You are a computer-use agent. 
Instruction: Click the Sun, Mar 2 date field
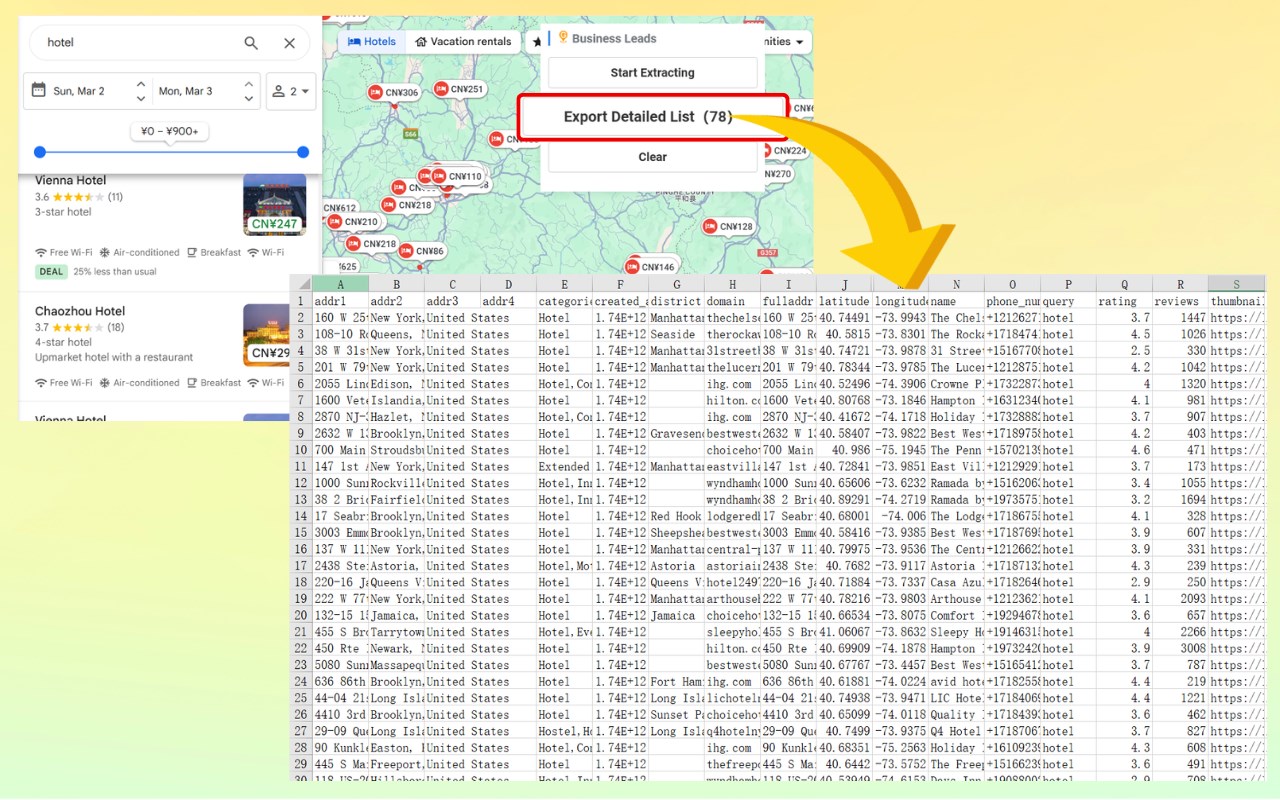click(x=79, y=91)
